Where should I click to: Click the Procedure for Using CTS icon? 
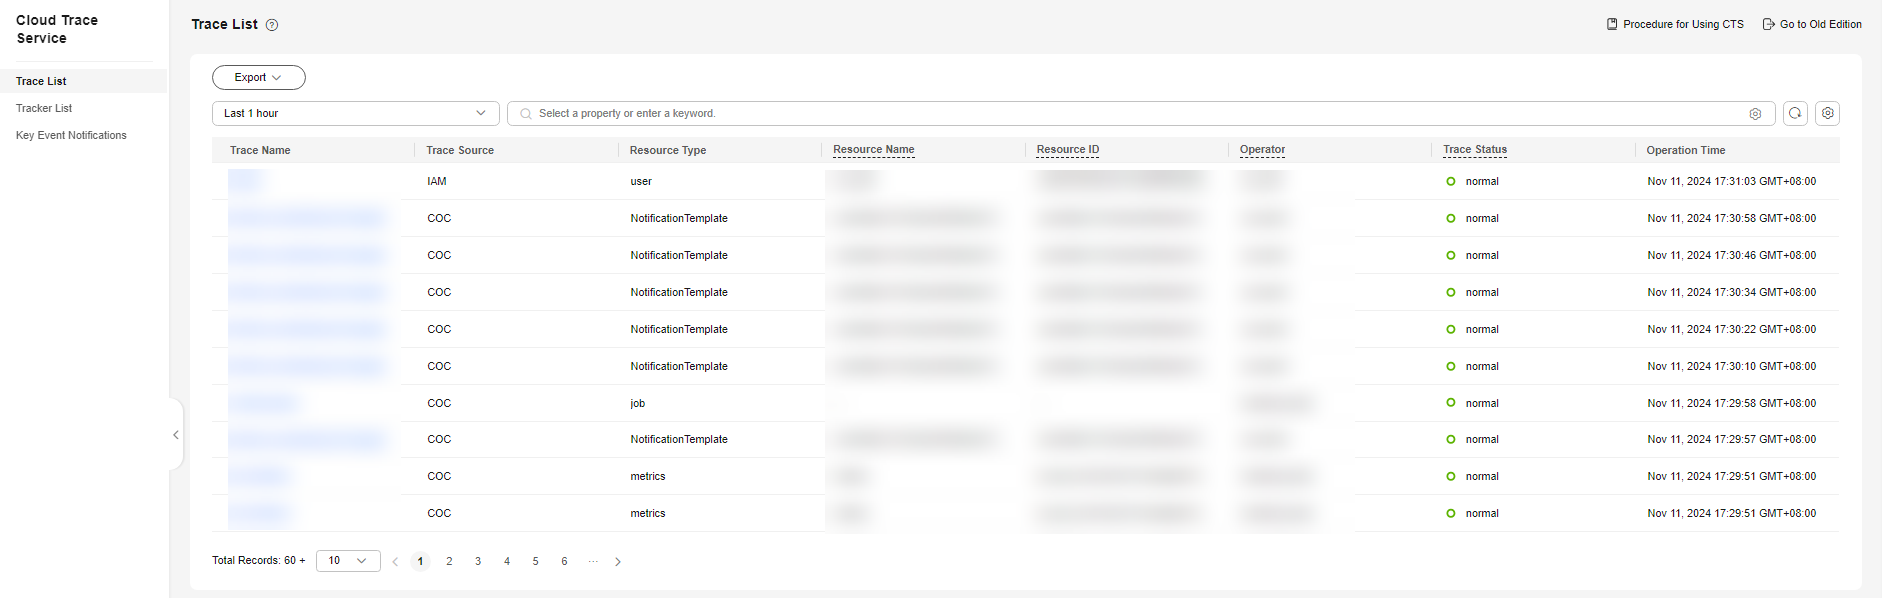point(1612,24)
